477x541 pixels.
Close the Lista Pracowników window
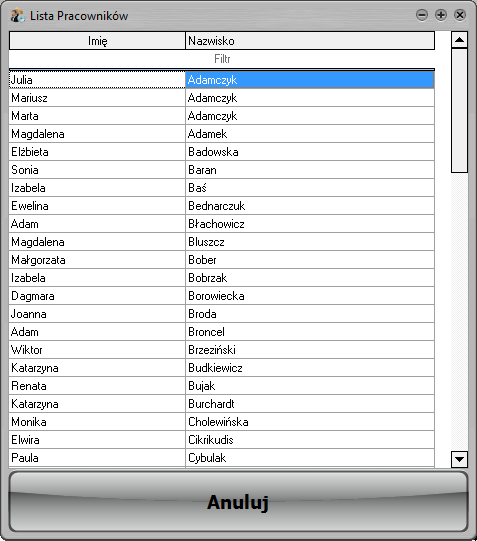pos(460,15)
